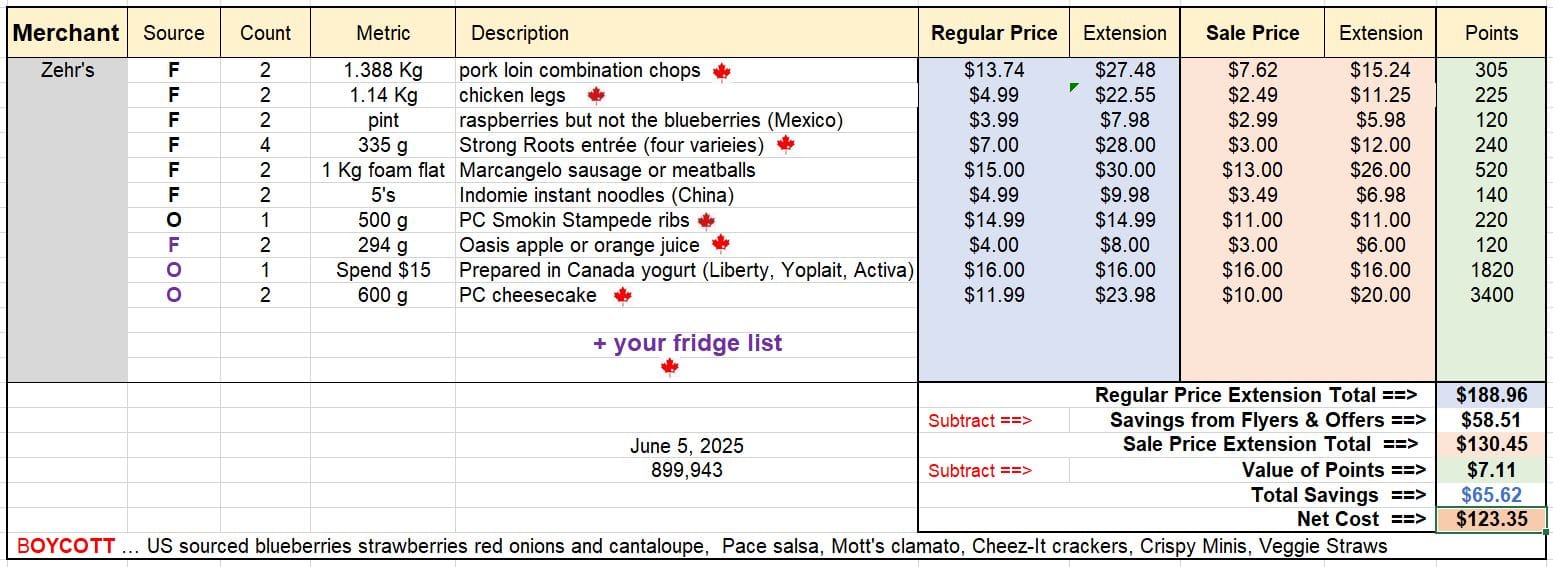
Task: Click the 3400 points cell for cheesecake
Action: (1491, 295)
